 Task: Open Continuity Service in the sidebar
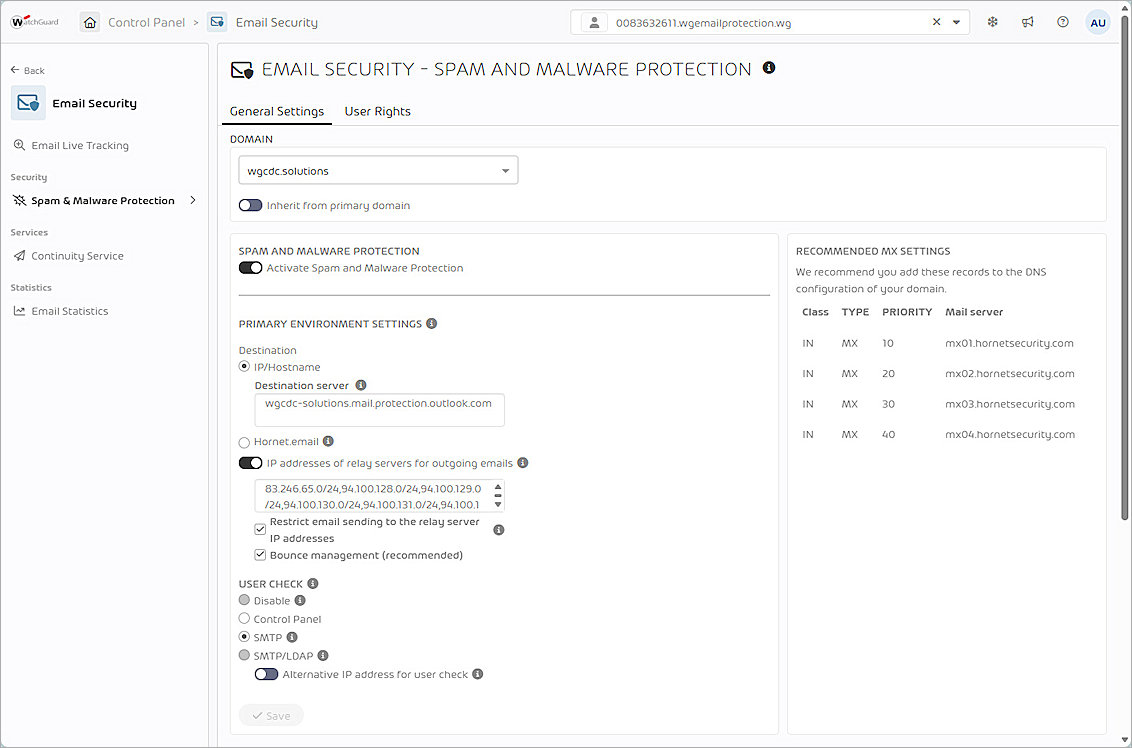click(75, 255)
